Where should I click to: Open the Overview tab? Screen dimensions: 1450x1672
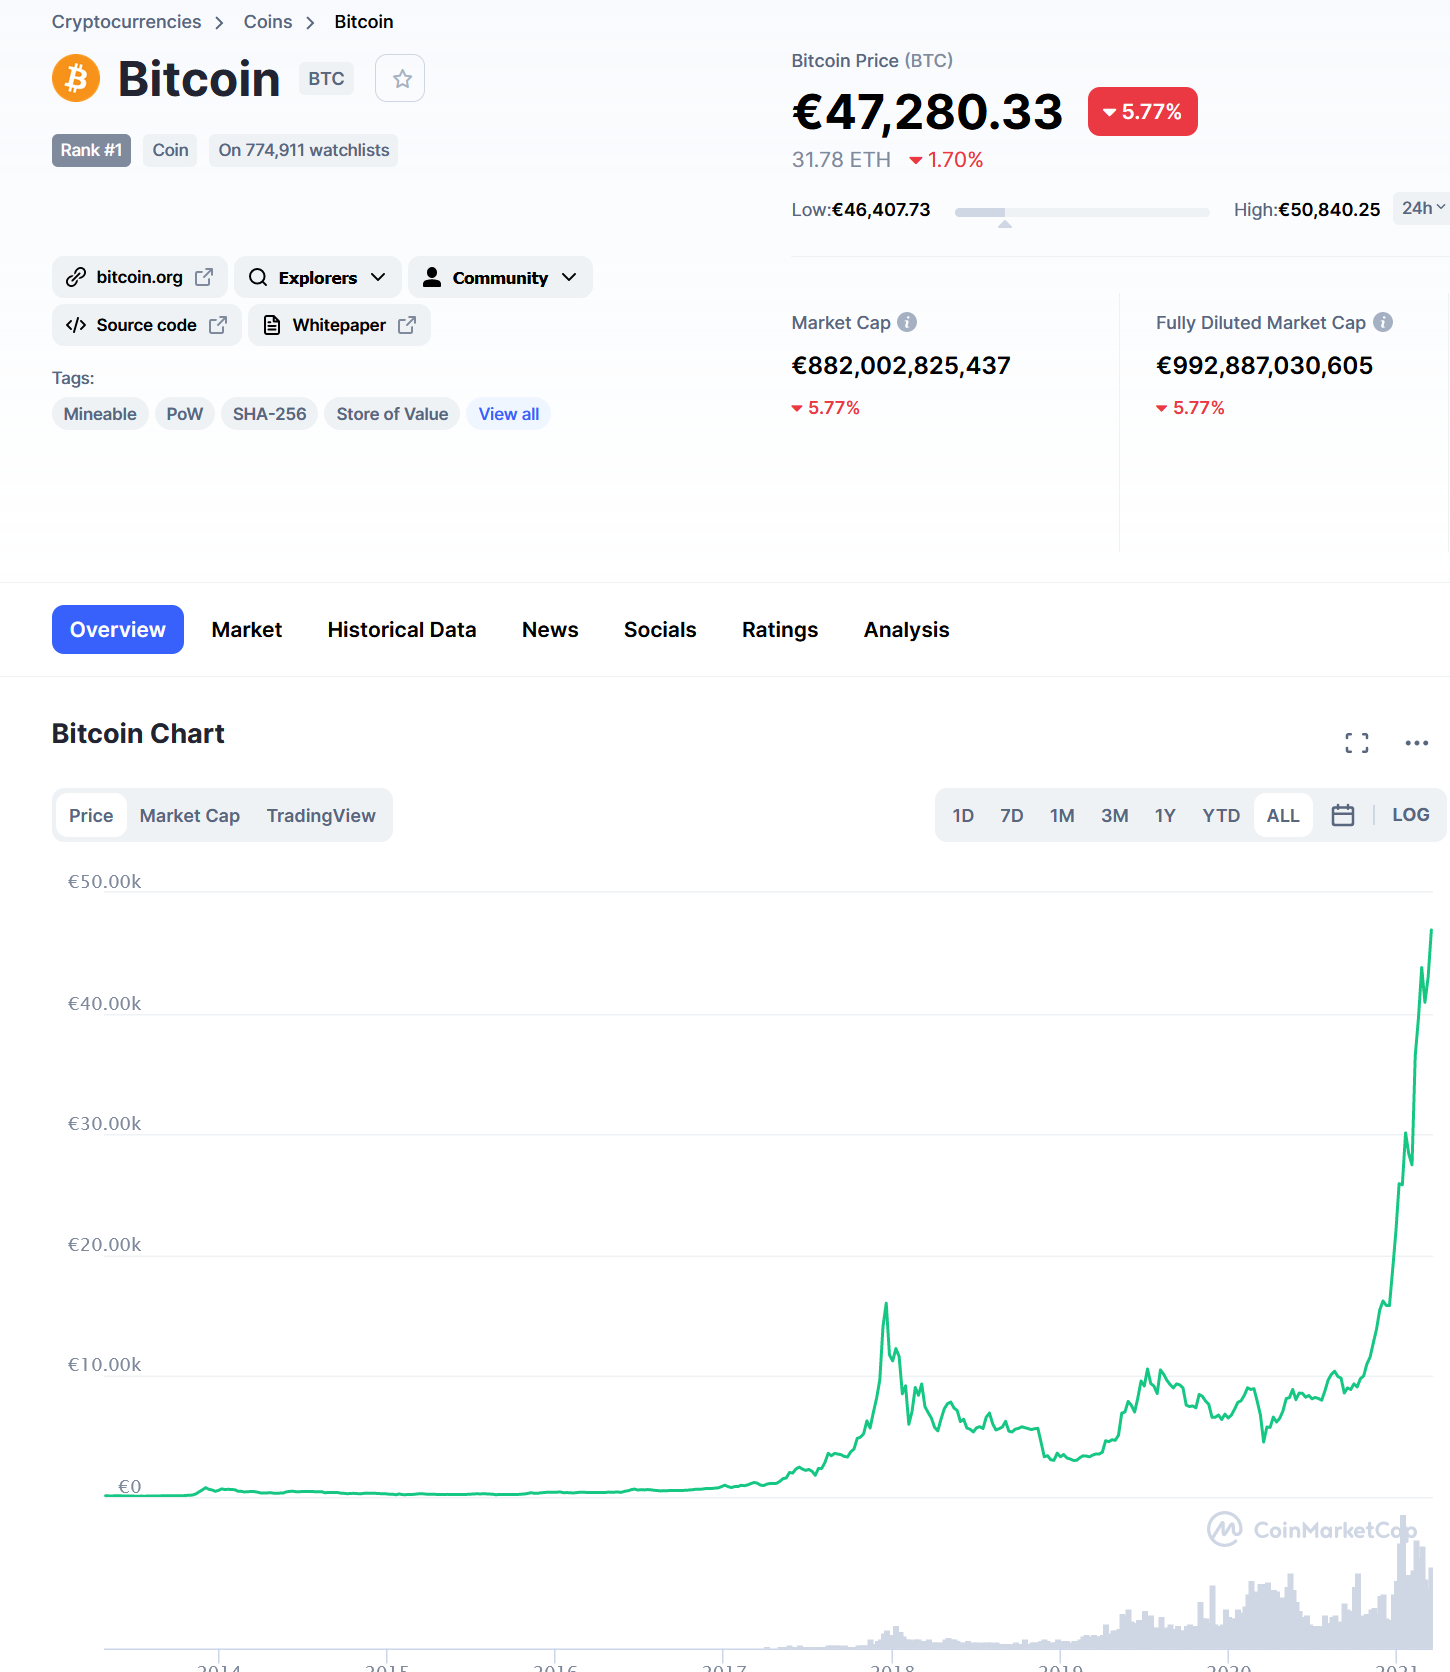click(118, 629)
